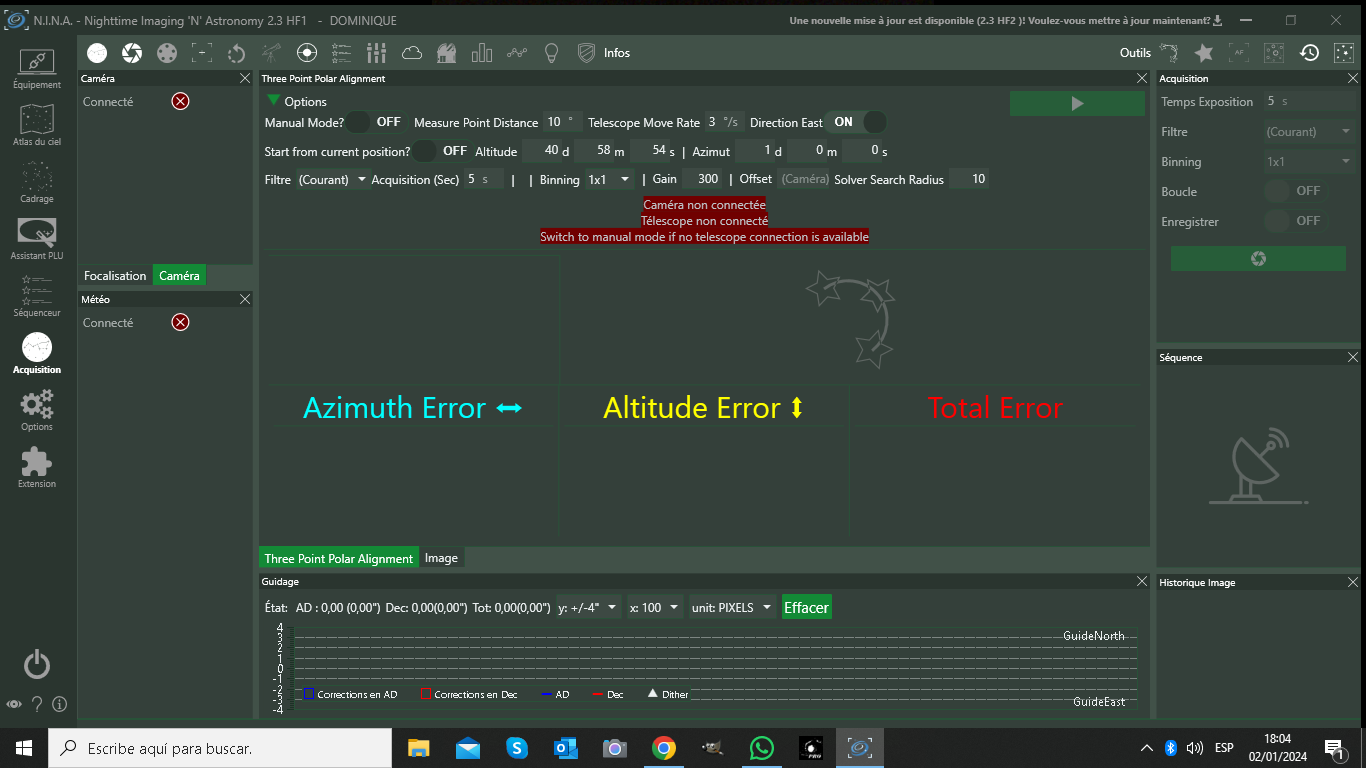
Task: Click the Gain value field
Action: 702,179
